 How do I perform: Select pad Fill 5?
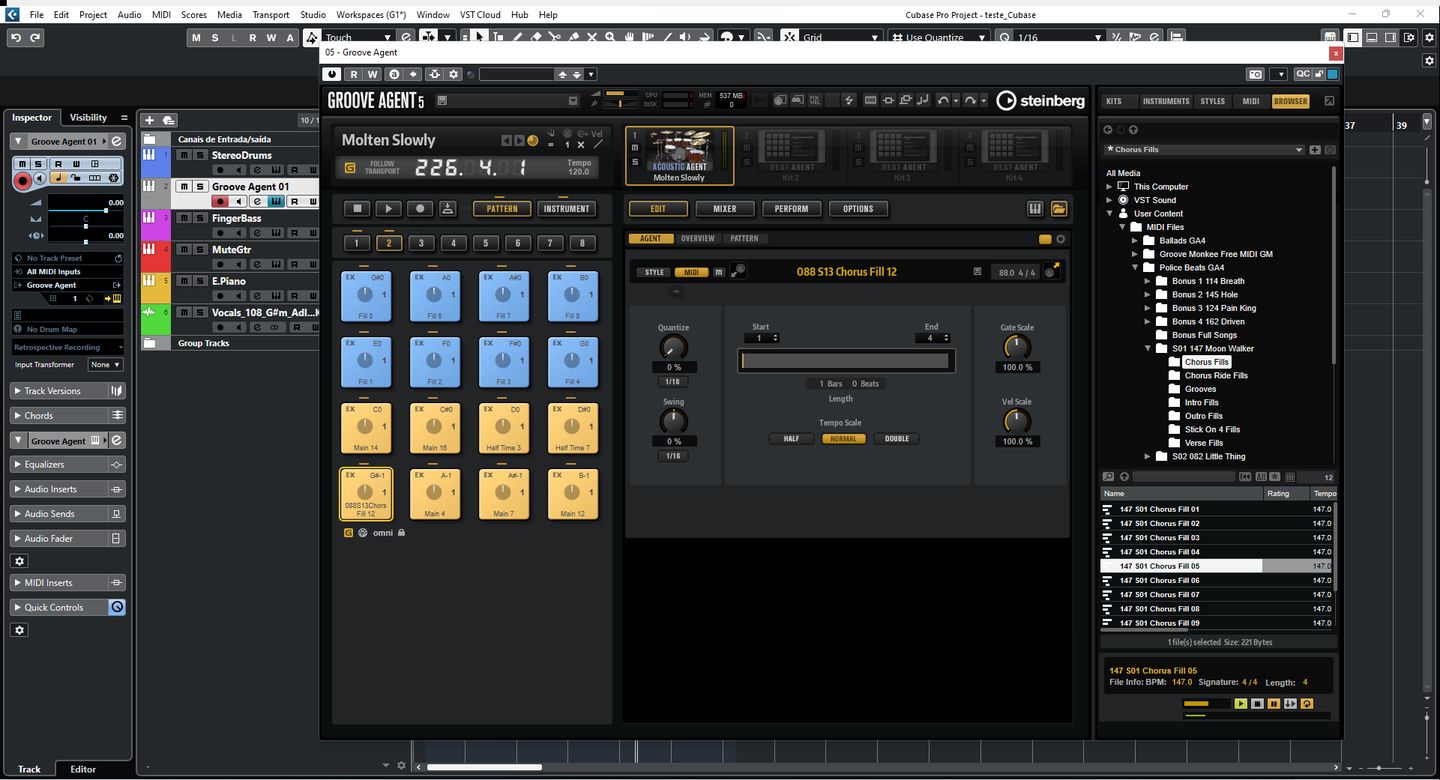[365, 297]
